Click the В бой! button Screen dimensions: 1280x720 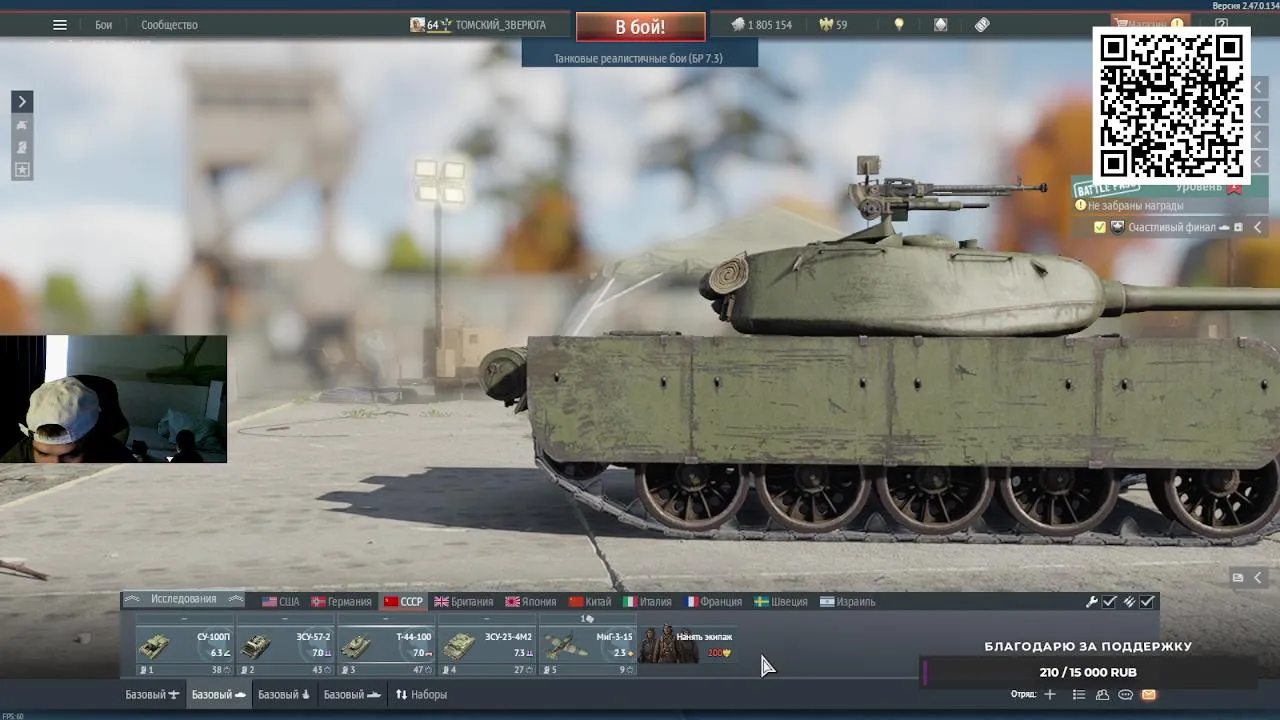(640, 27)
